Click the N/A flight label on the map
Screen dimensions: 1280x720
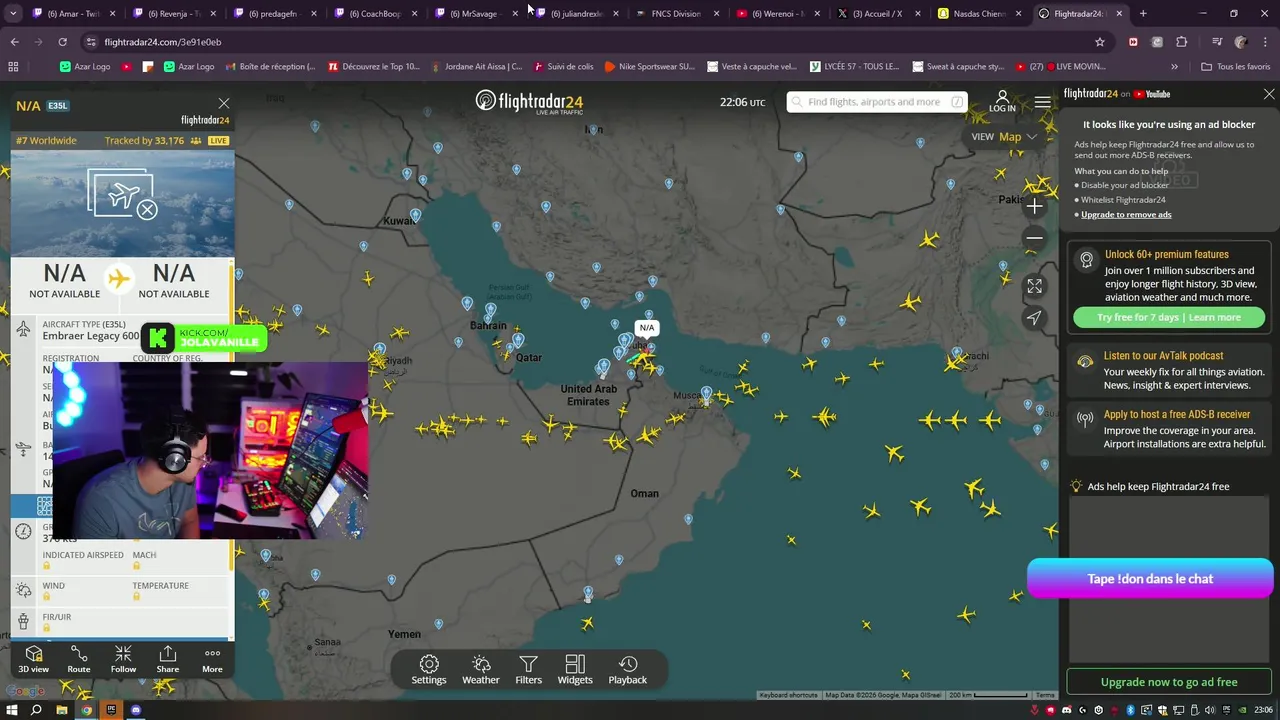[x=647, y=328]
